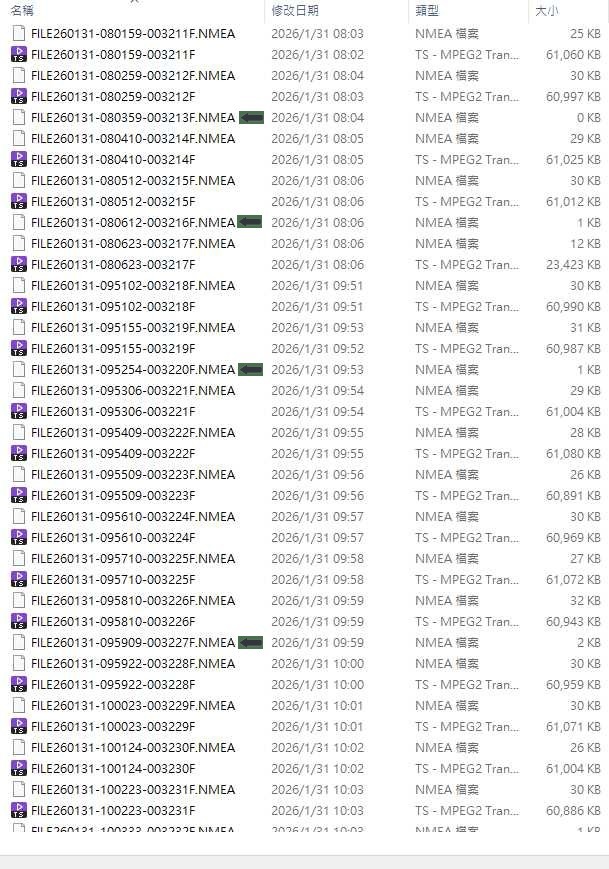Select FILE260131-080512-003215F video file name
Screen dimensions: 609x869
pyautogui.click(x=113, y=201)
